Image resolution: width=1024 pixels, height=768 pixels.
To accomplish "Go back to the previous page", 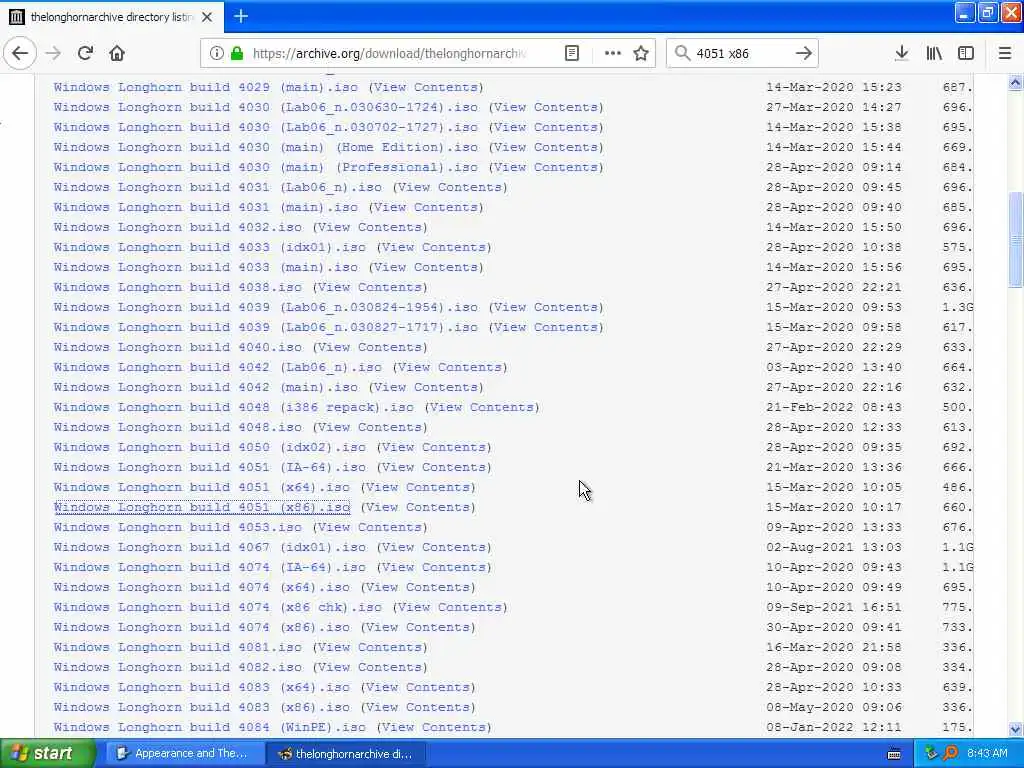I will [20, 53].
